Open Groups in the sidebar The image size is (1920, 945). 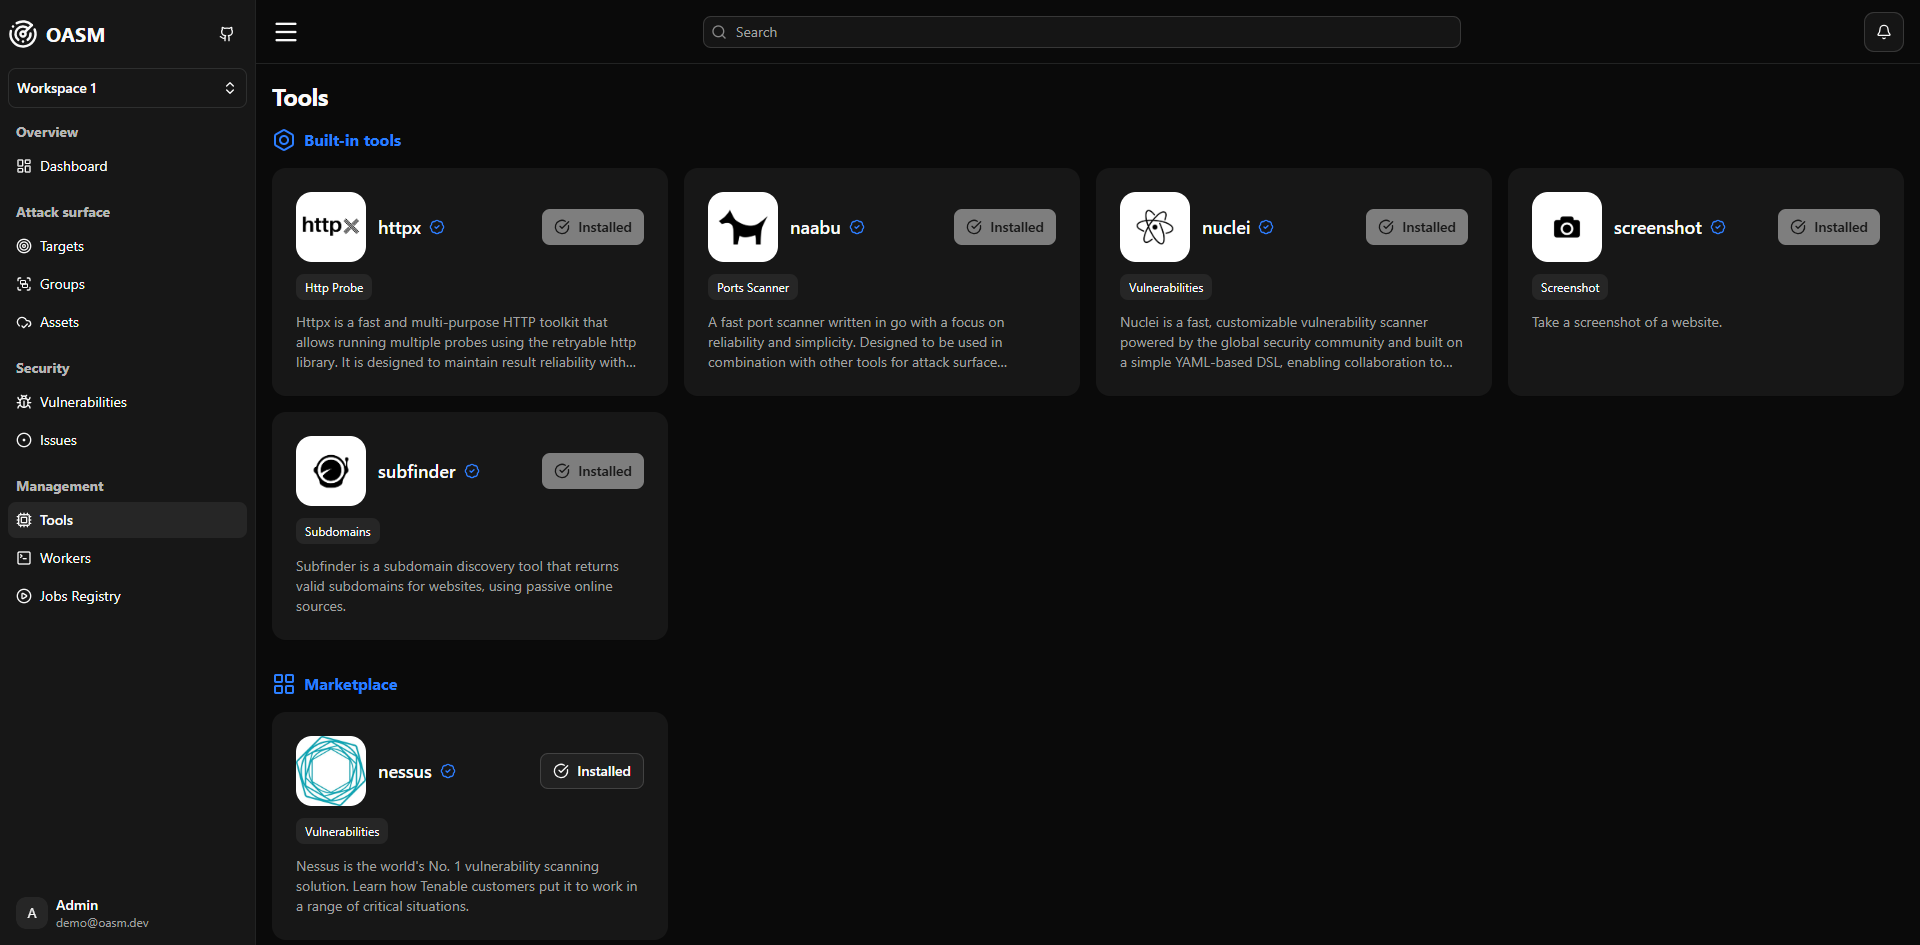127,284
